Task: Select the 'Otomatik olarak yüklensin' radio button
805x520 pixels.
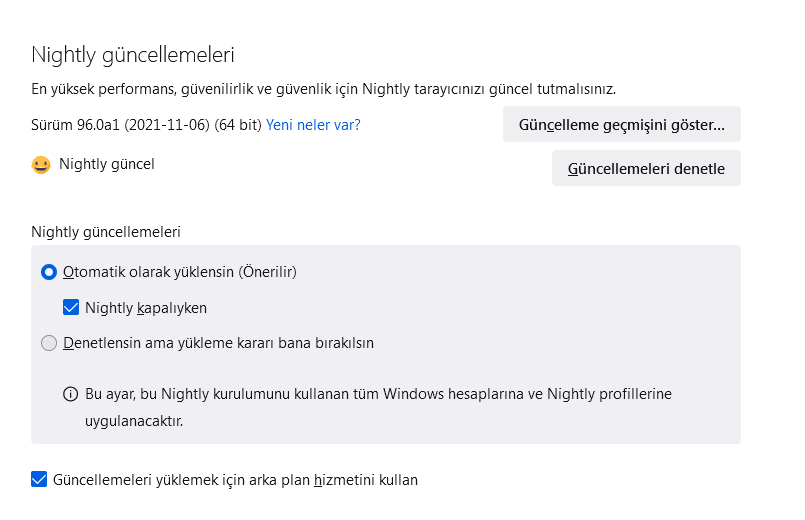Action: [x=49, y=272]
